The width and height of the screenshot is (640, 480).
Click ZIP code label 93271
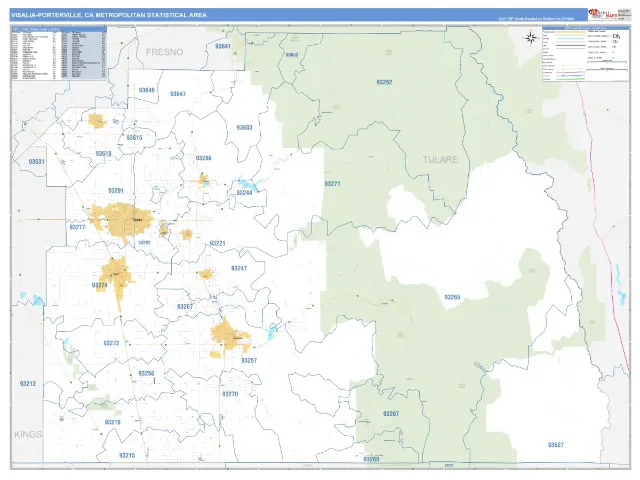coord(332,184)
